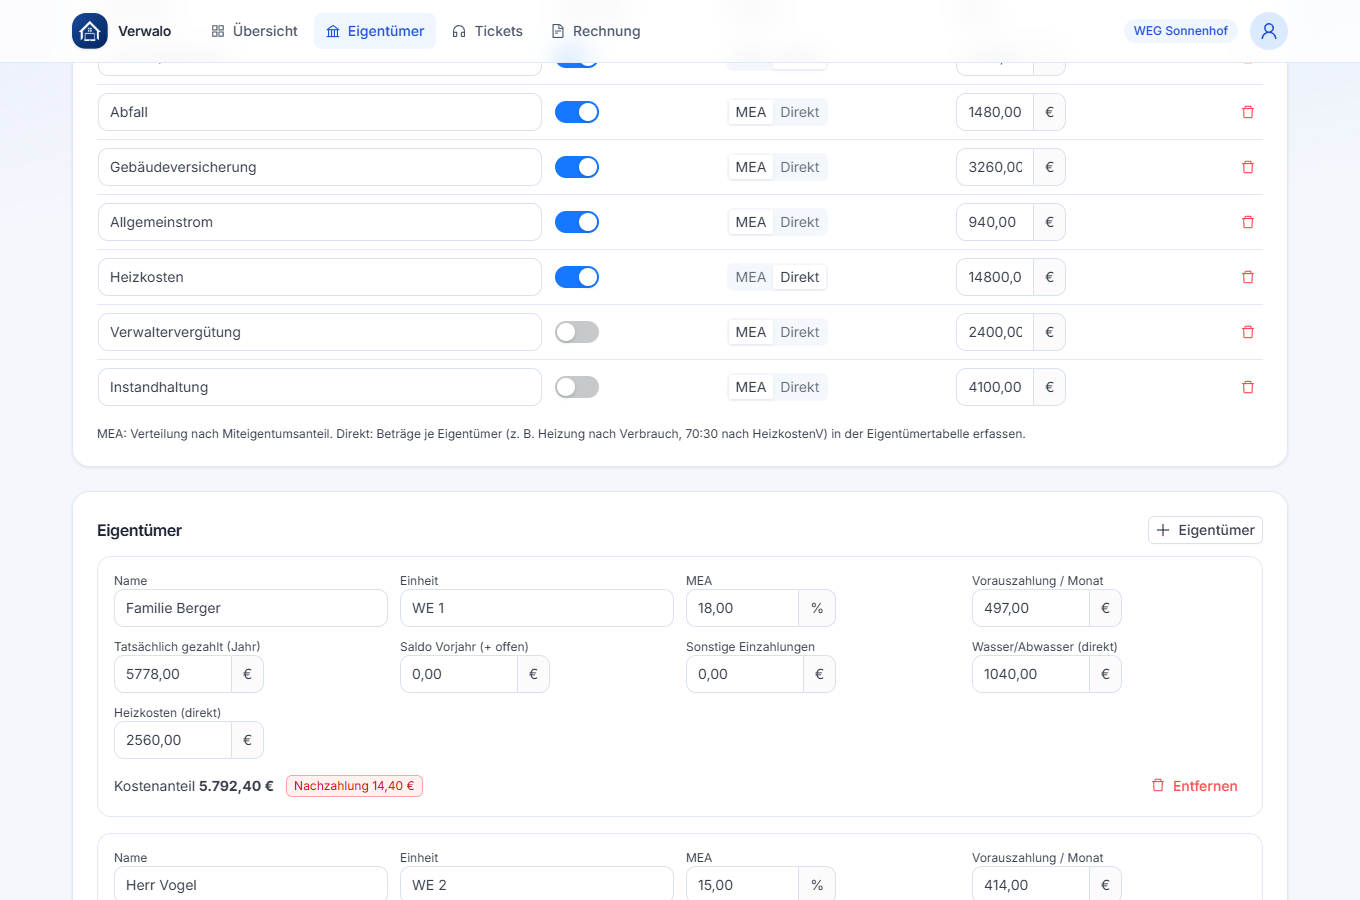Edit the WE 1 Einheit field
The height and width of the screenshot is (900, 1360).
pos(537,608)
